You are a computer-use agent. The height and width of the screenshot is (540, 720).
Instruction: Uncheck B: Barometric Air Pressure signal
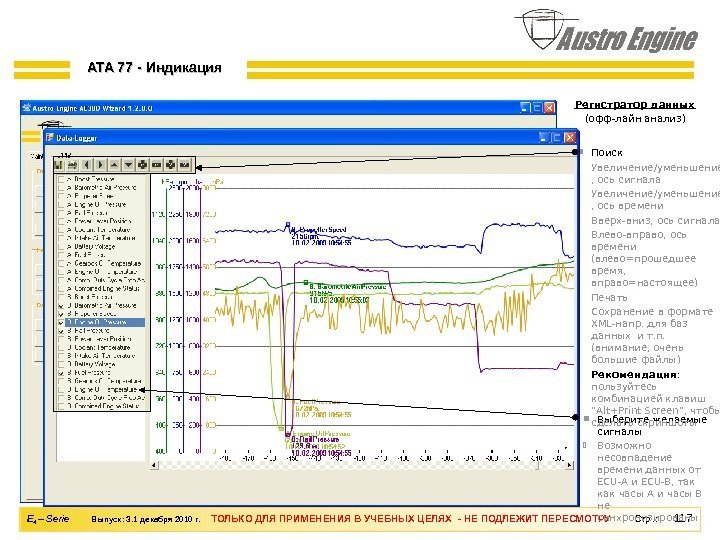61,305
